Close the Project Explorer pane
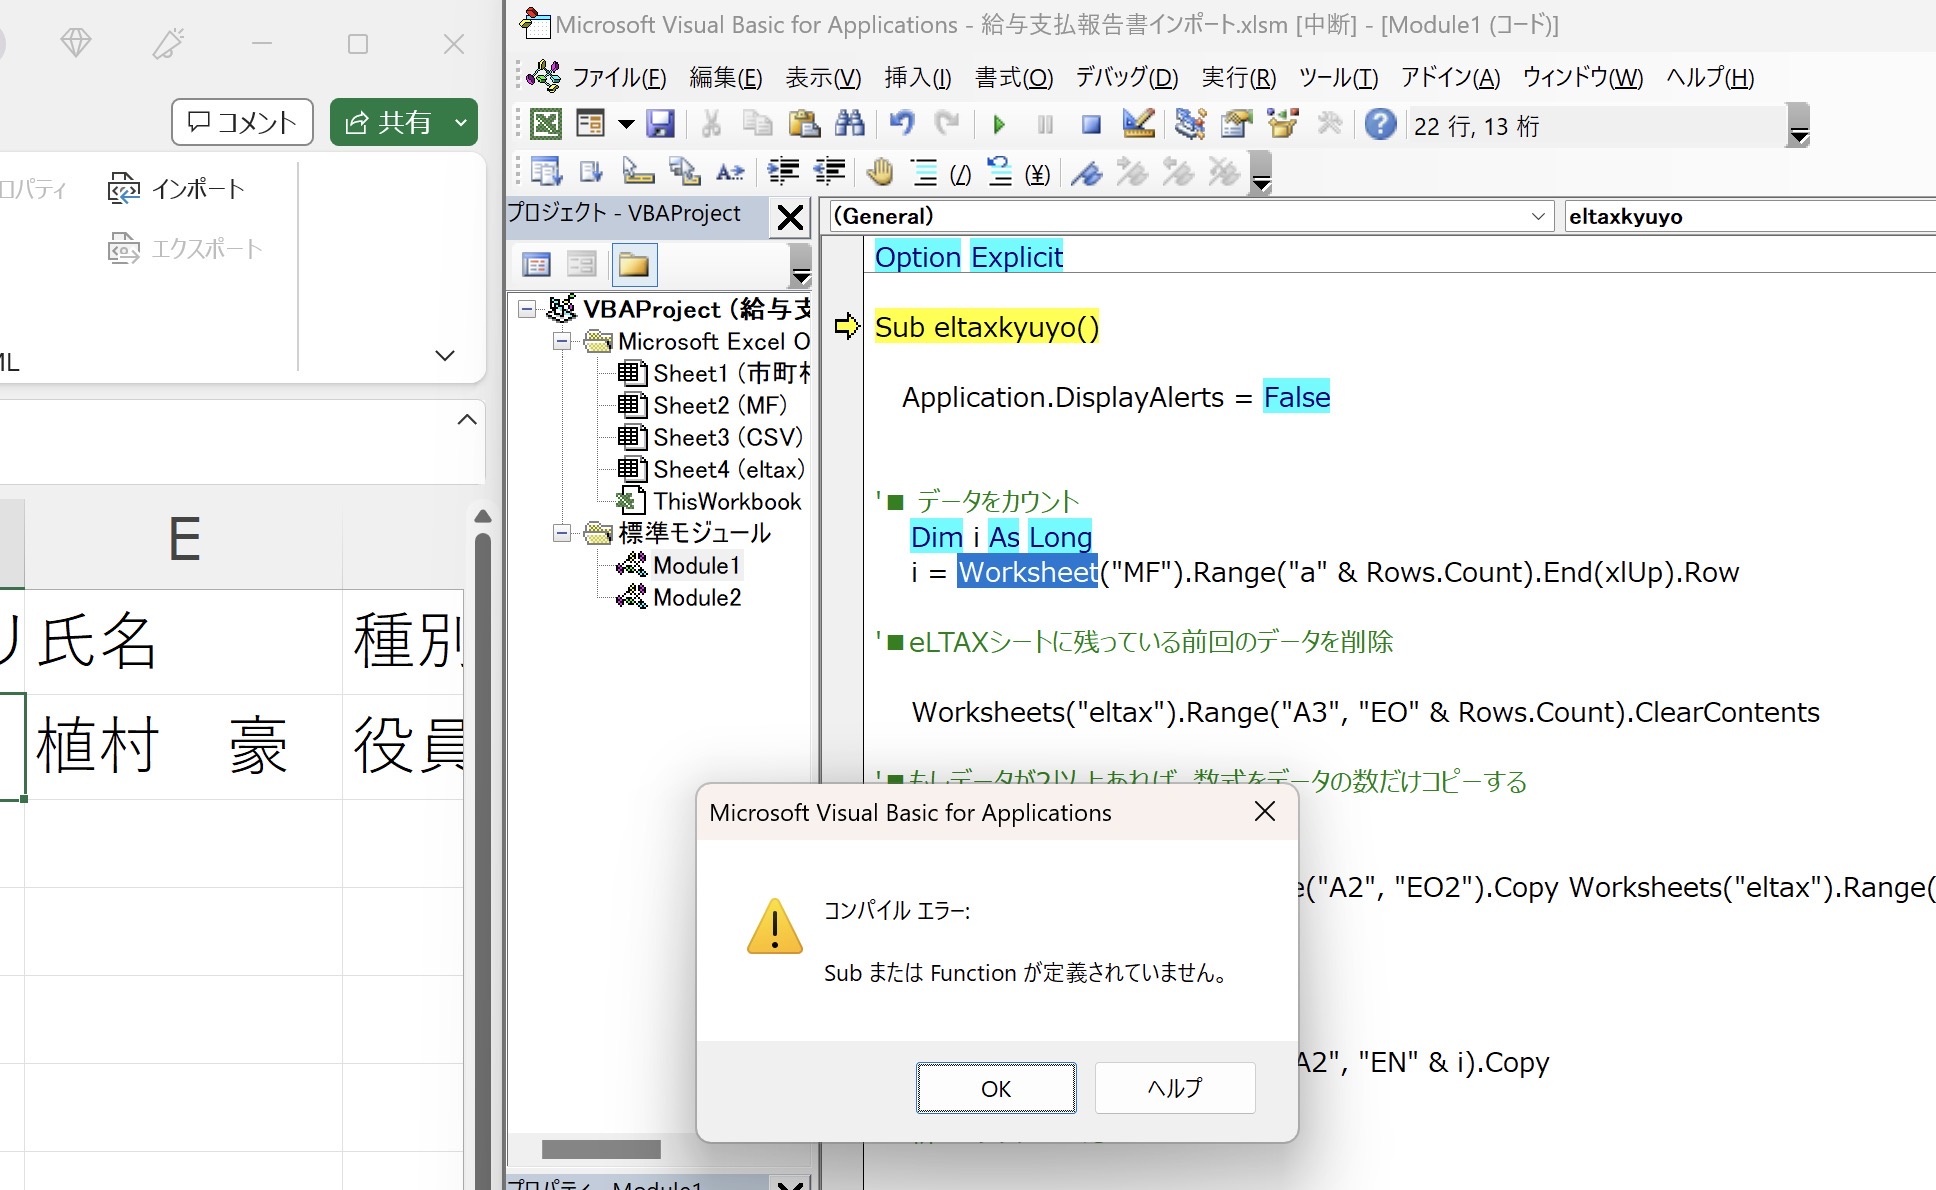Screen dimensions: 1936x1190 coord(790,217)
